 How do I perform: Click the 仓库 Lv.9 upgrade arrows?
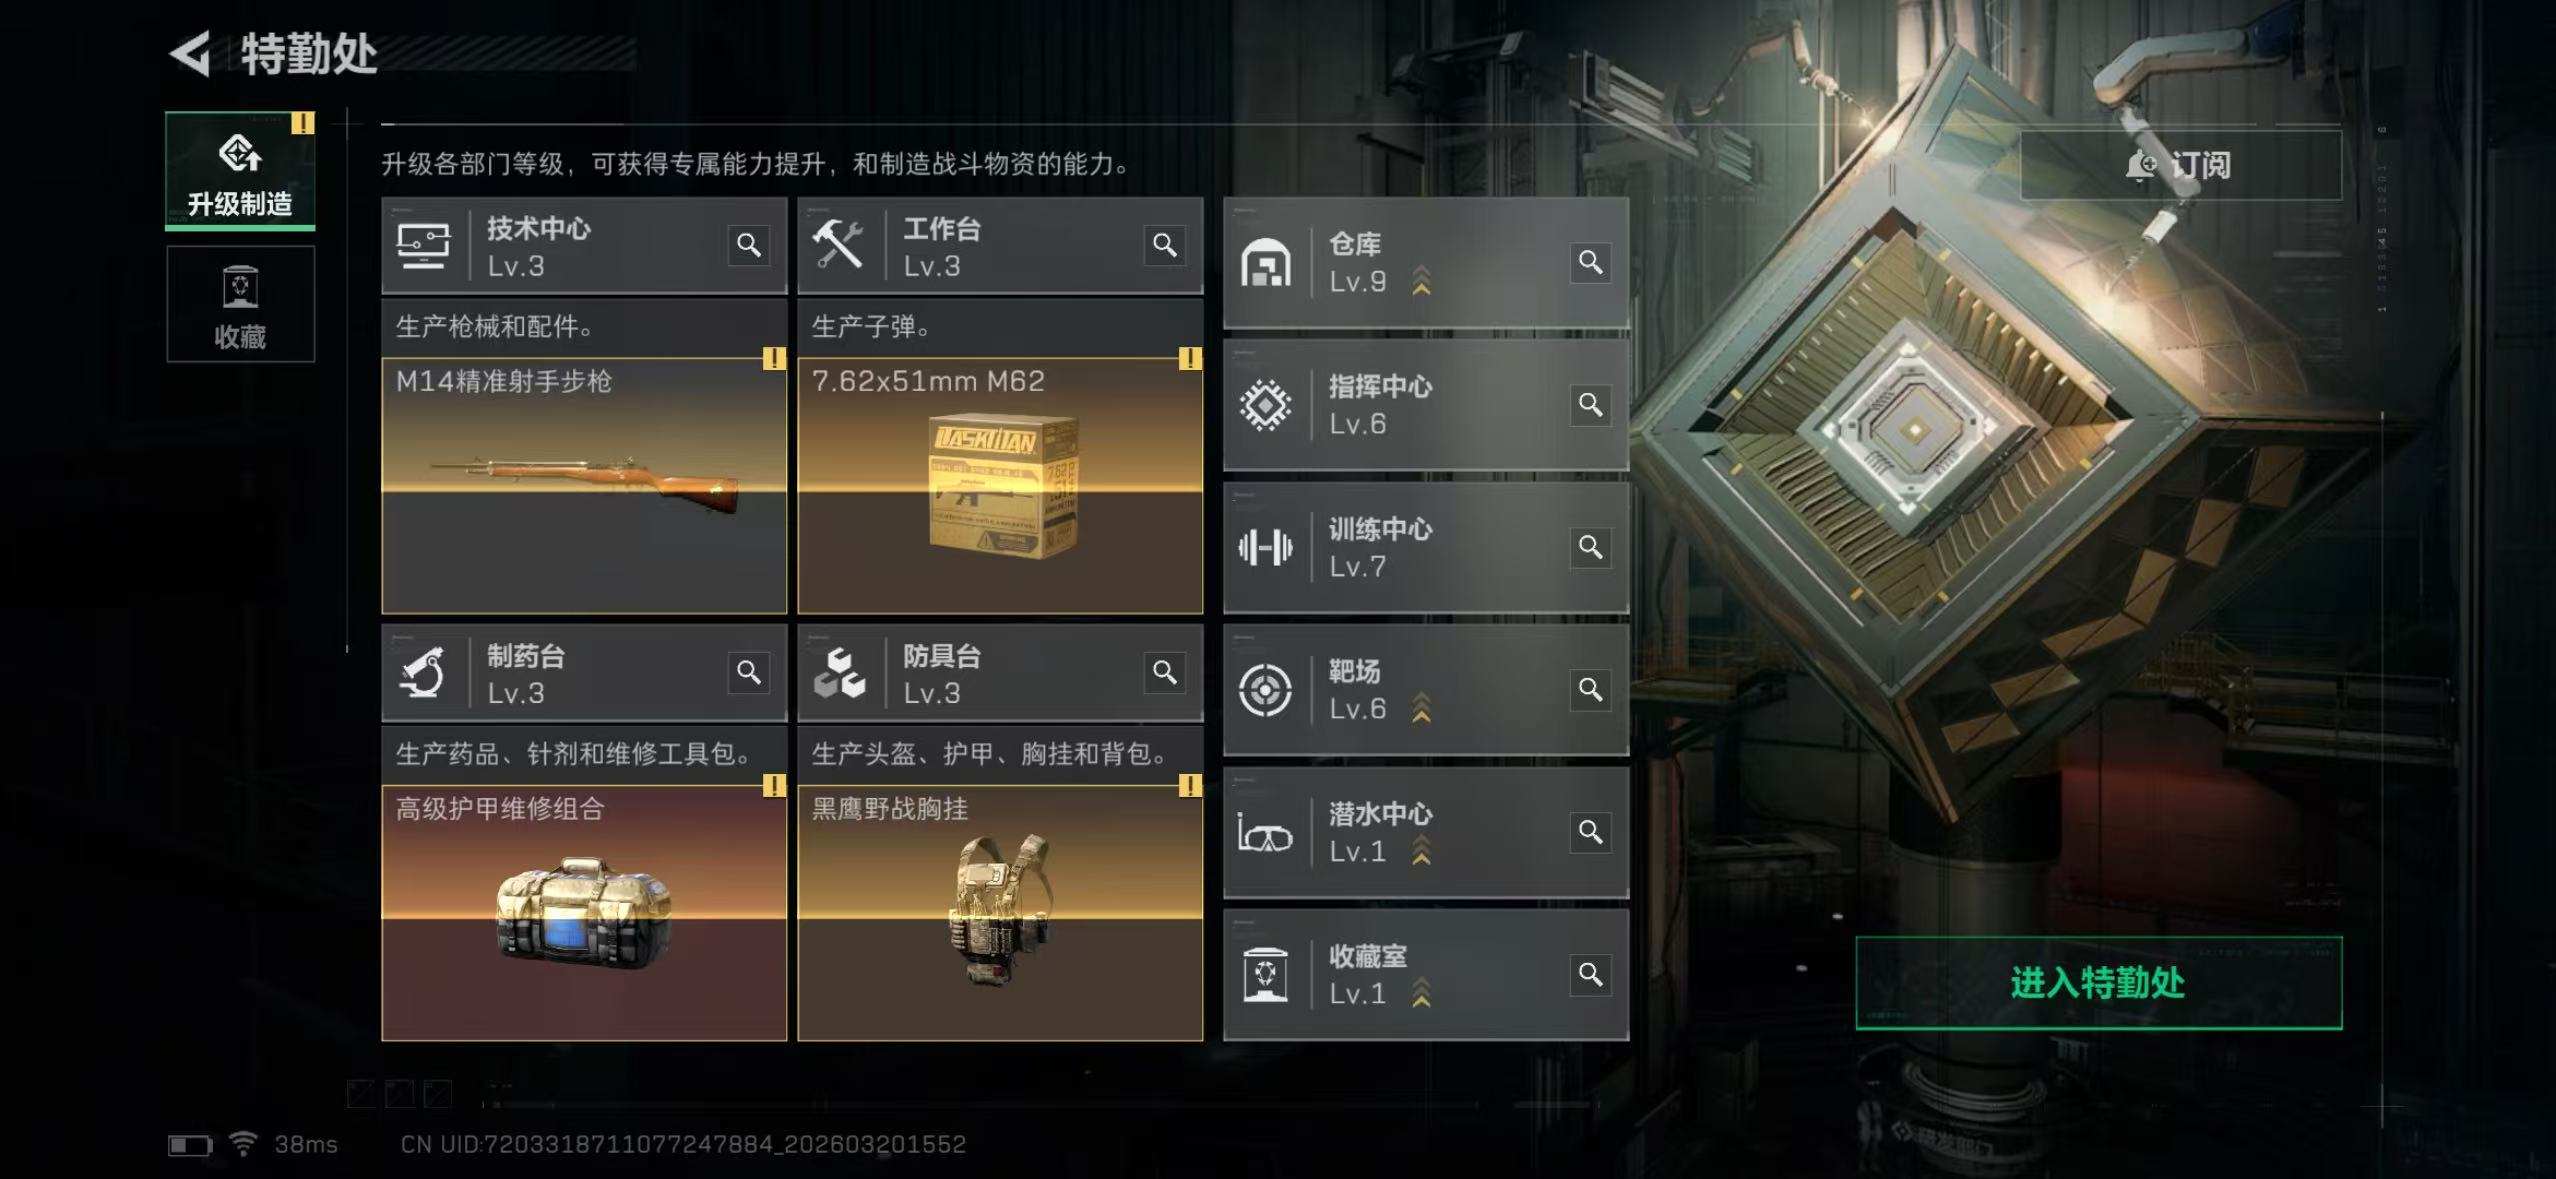tap(1421, 281)
